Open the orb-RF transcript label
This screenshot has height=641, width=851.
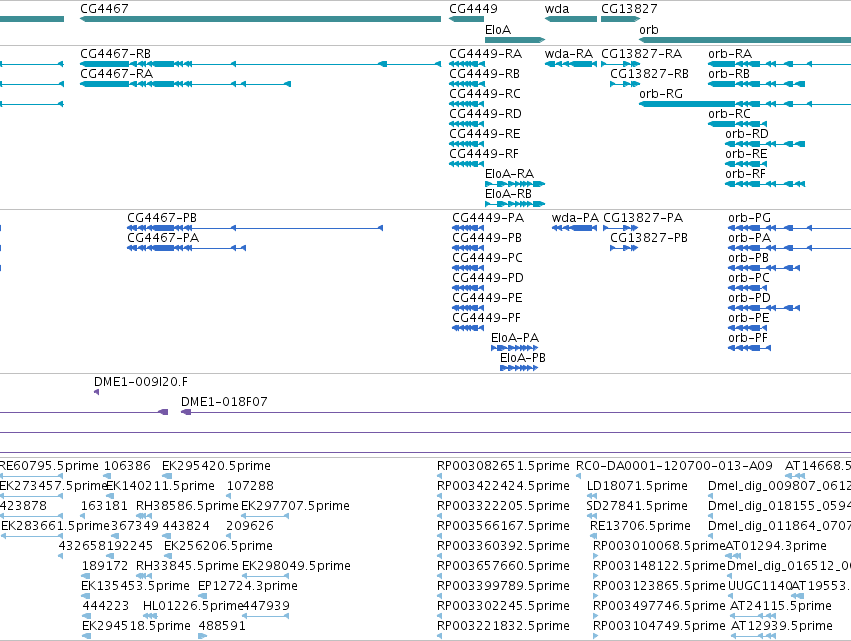(745, 174)
